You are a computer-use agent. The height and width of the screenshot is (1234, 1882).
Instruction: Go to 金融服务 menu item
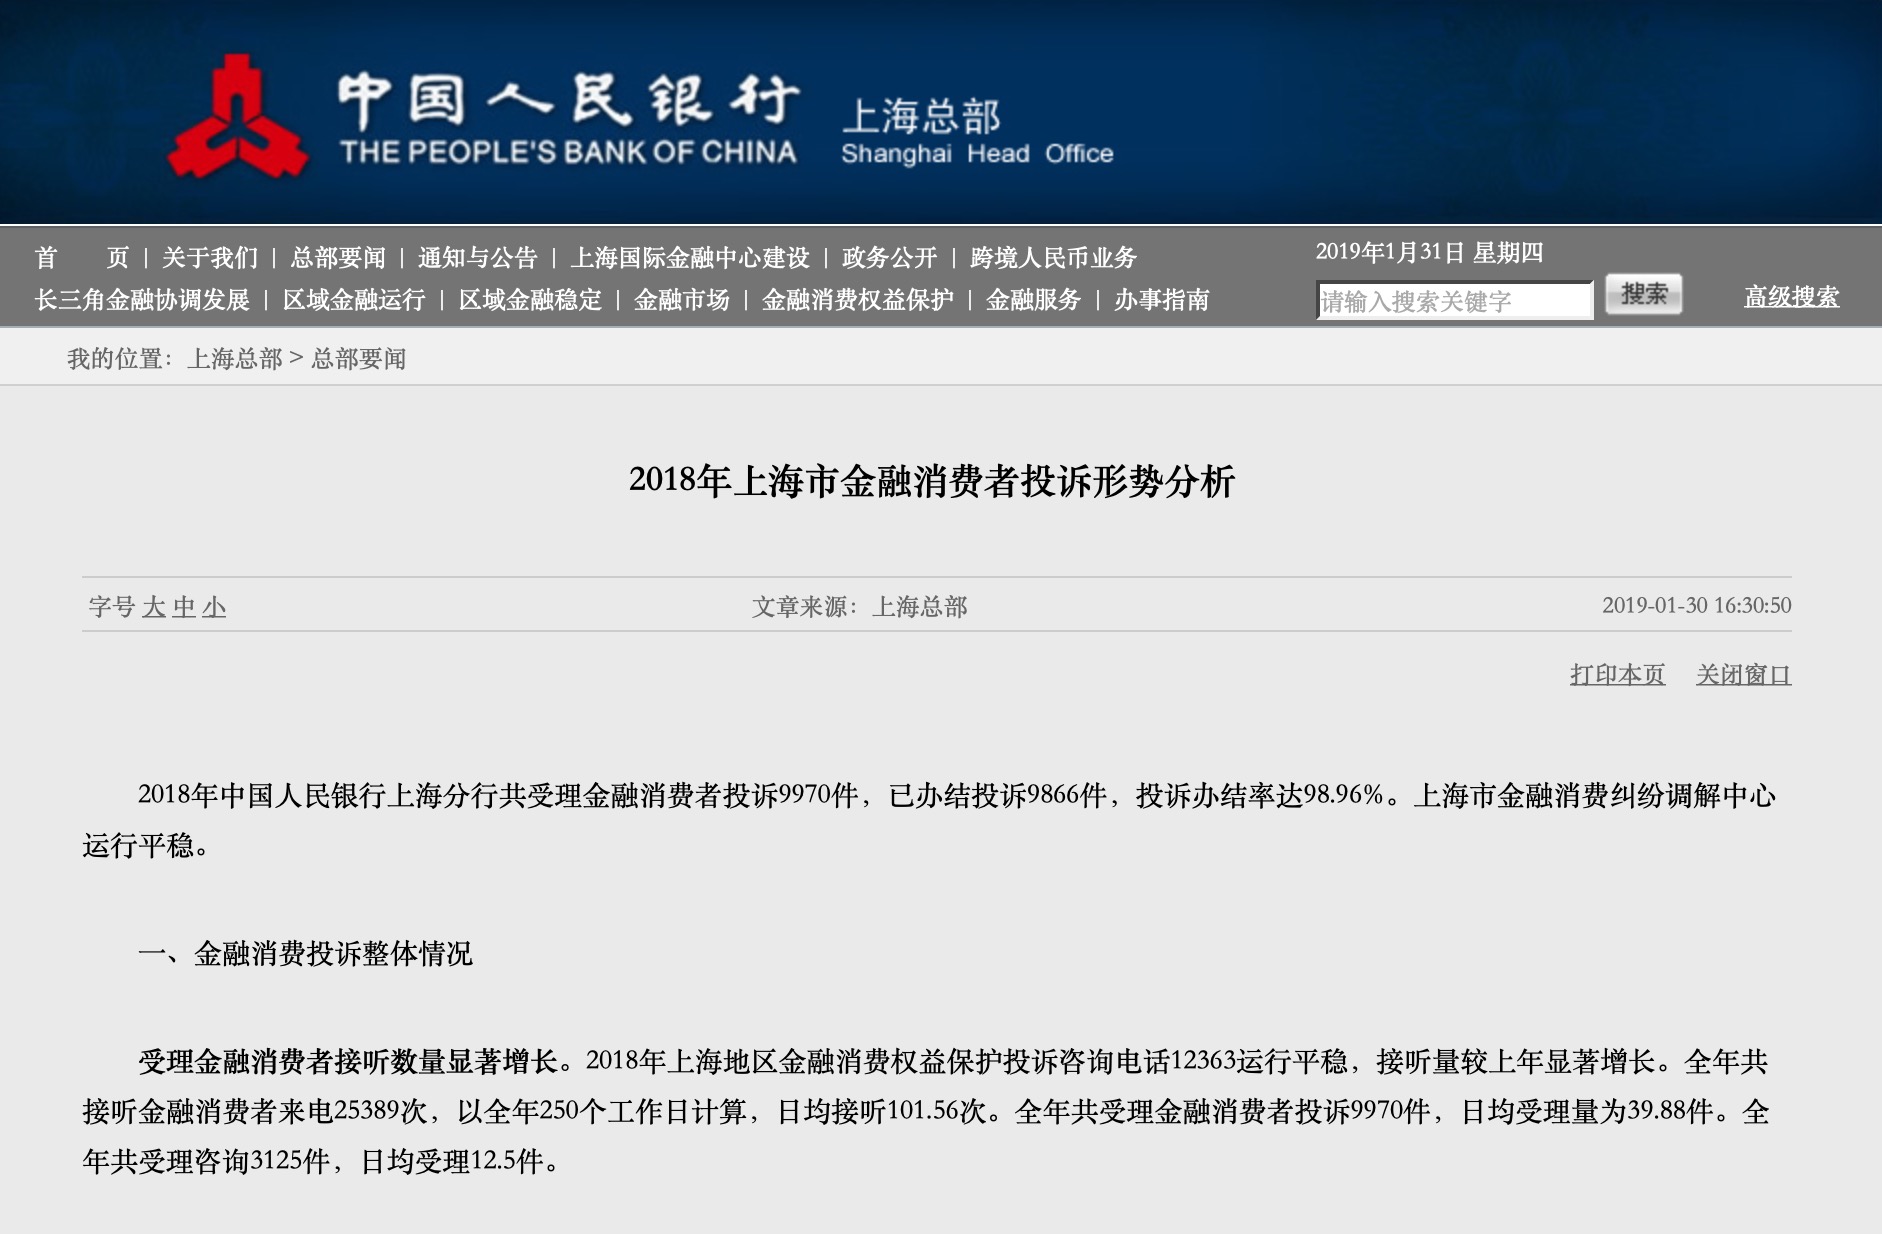pos(1034,300)
